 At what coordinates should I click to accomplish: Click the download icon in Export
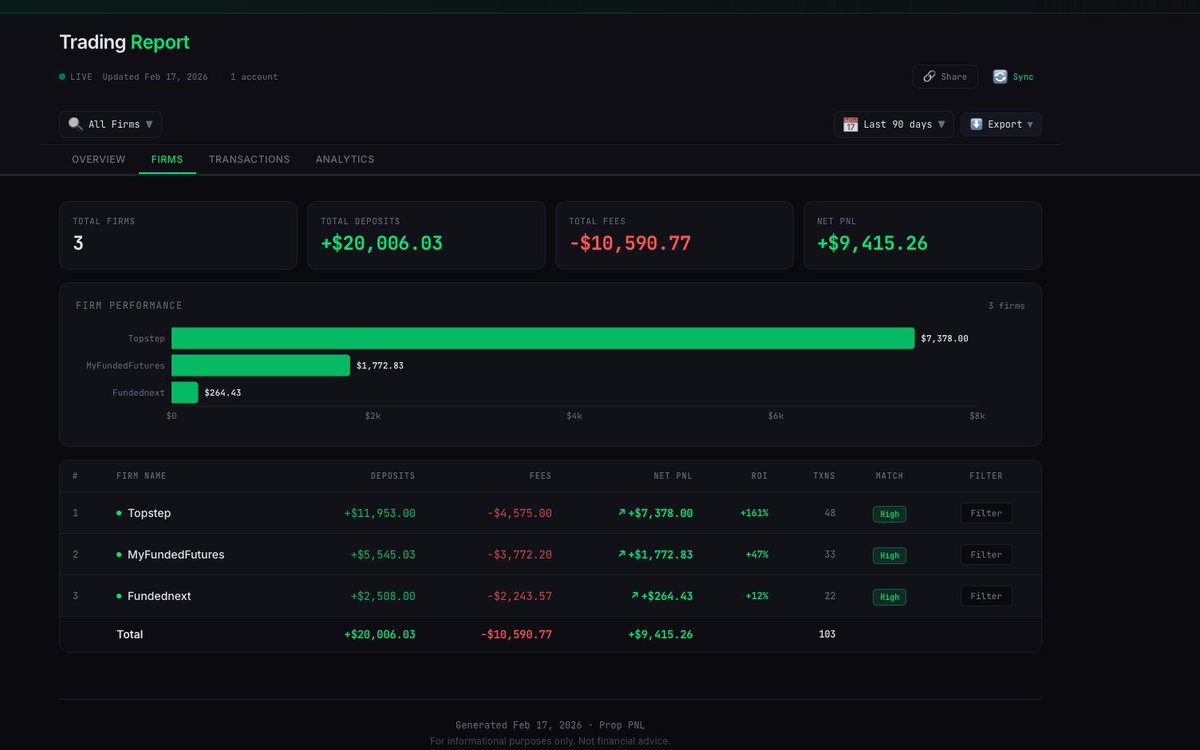[977, 124]
